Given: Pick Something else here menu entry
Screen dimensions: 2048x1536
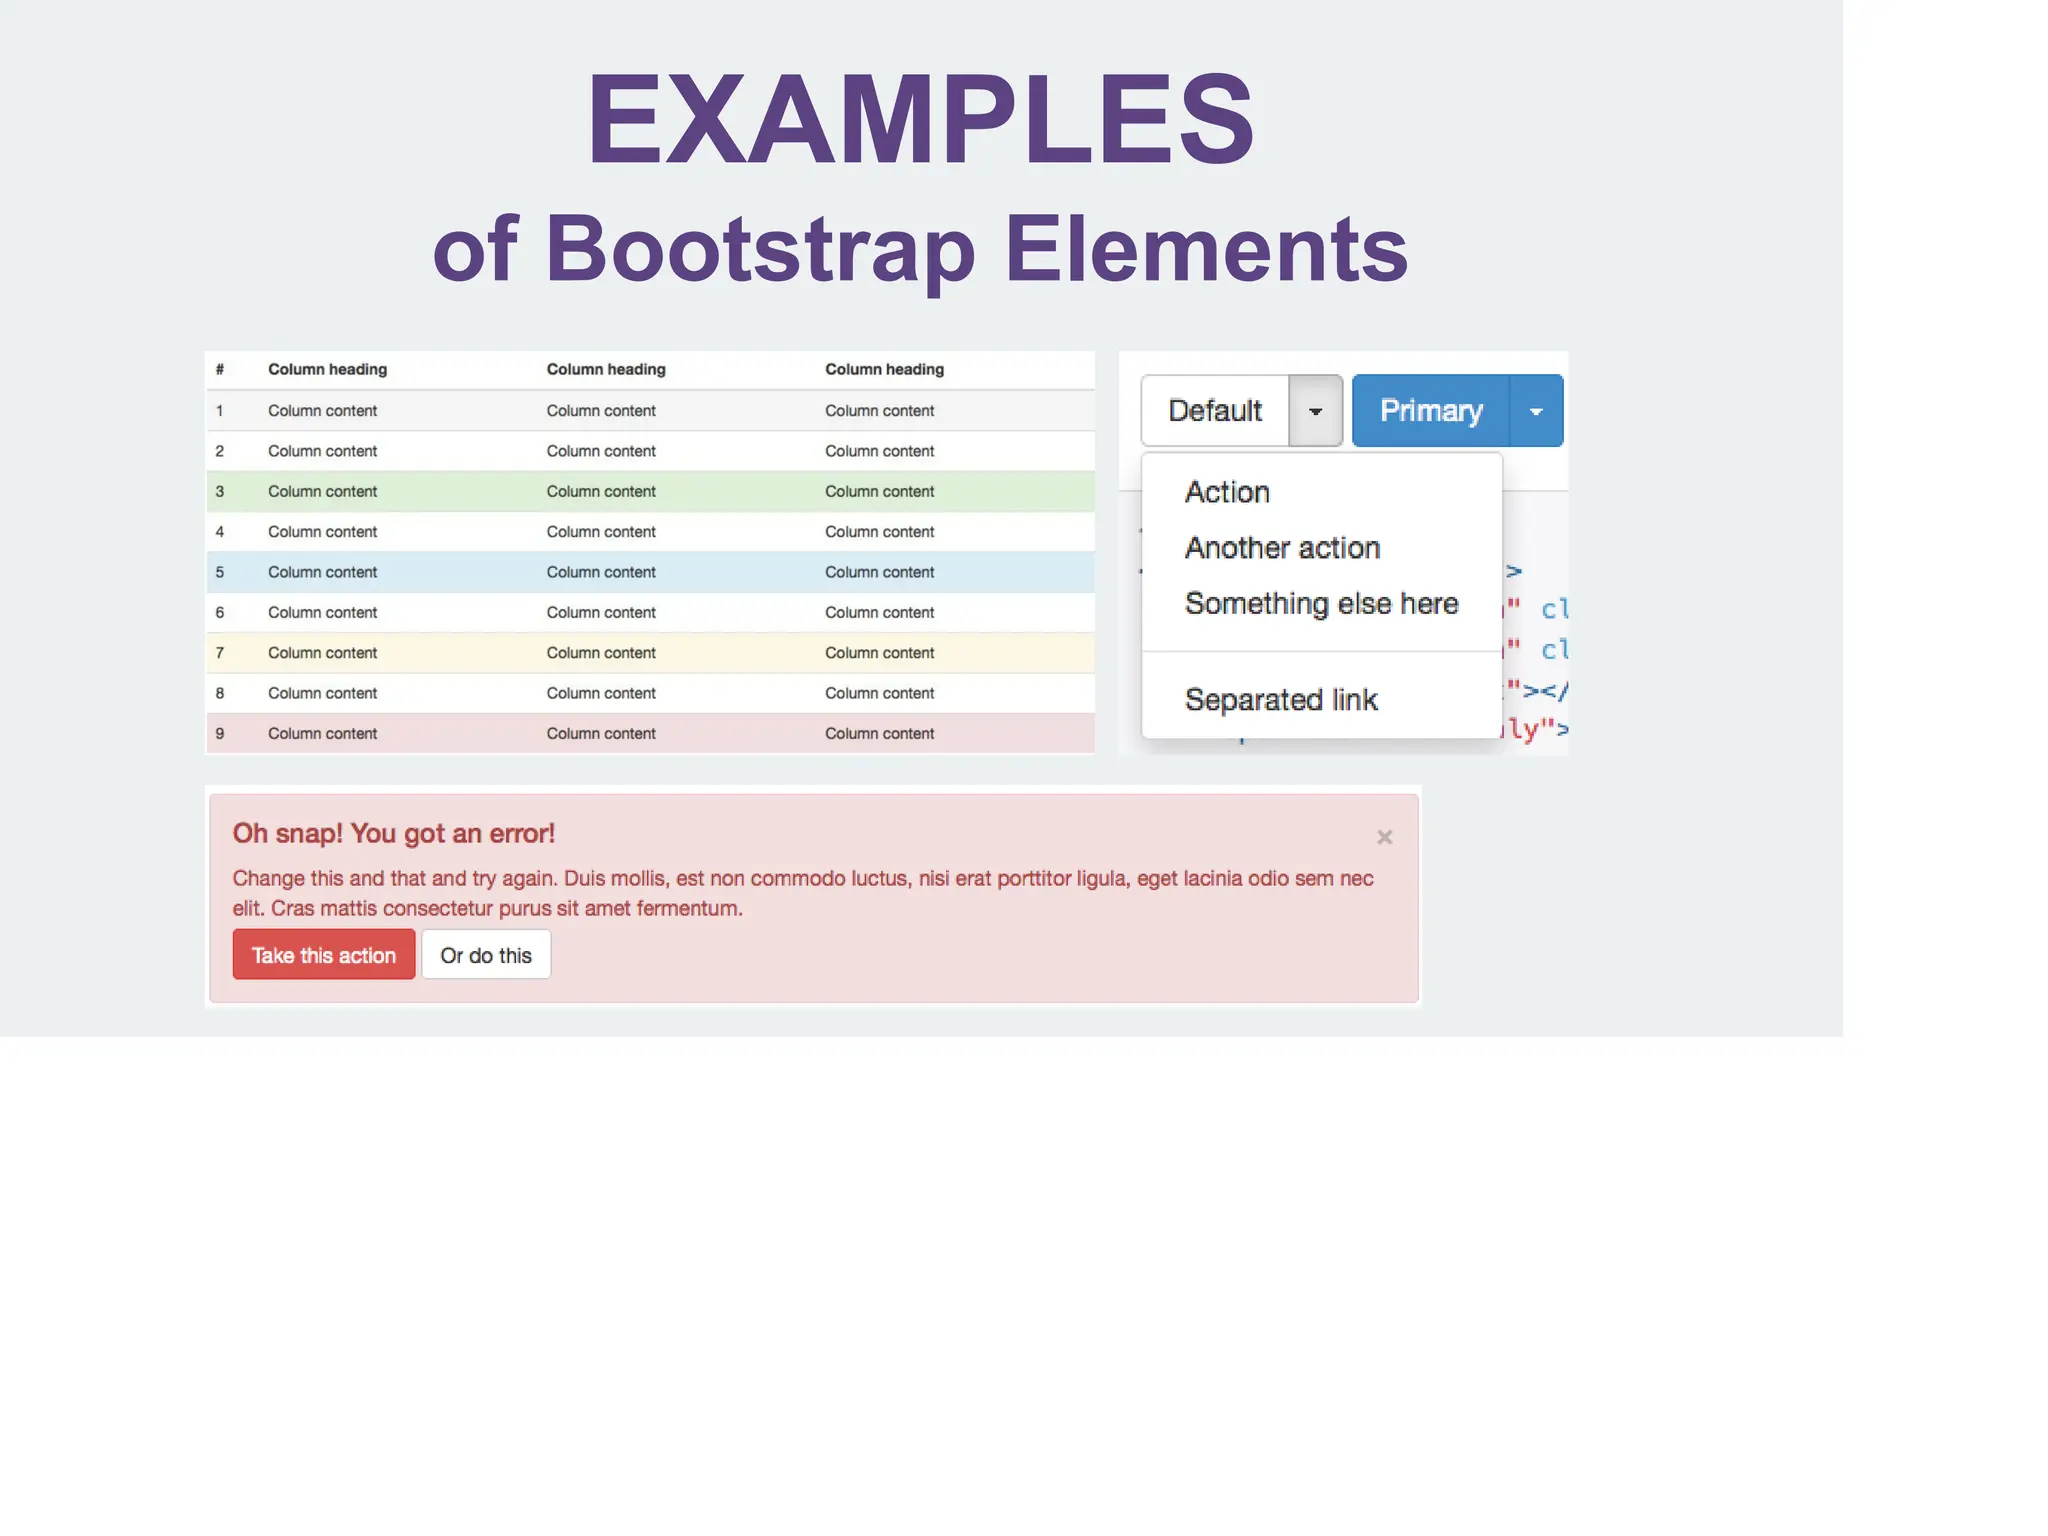Looking at the screenshot, I should [x=1321, y=604].
